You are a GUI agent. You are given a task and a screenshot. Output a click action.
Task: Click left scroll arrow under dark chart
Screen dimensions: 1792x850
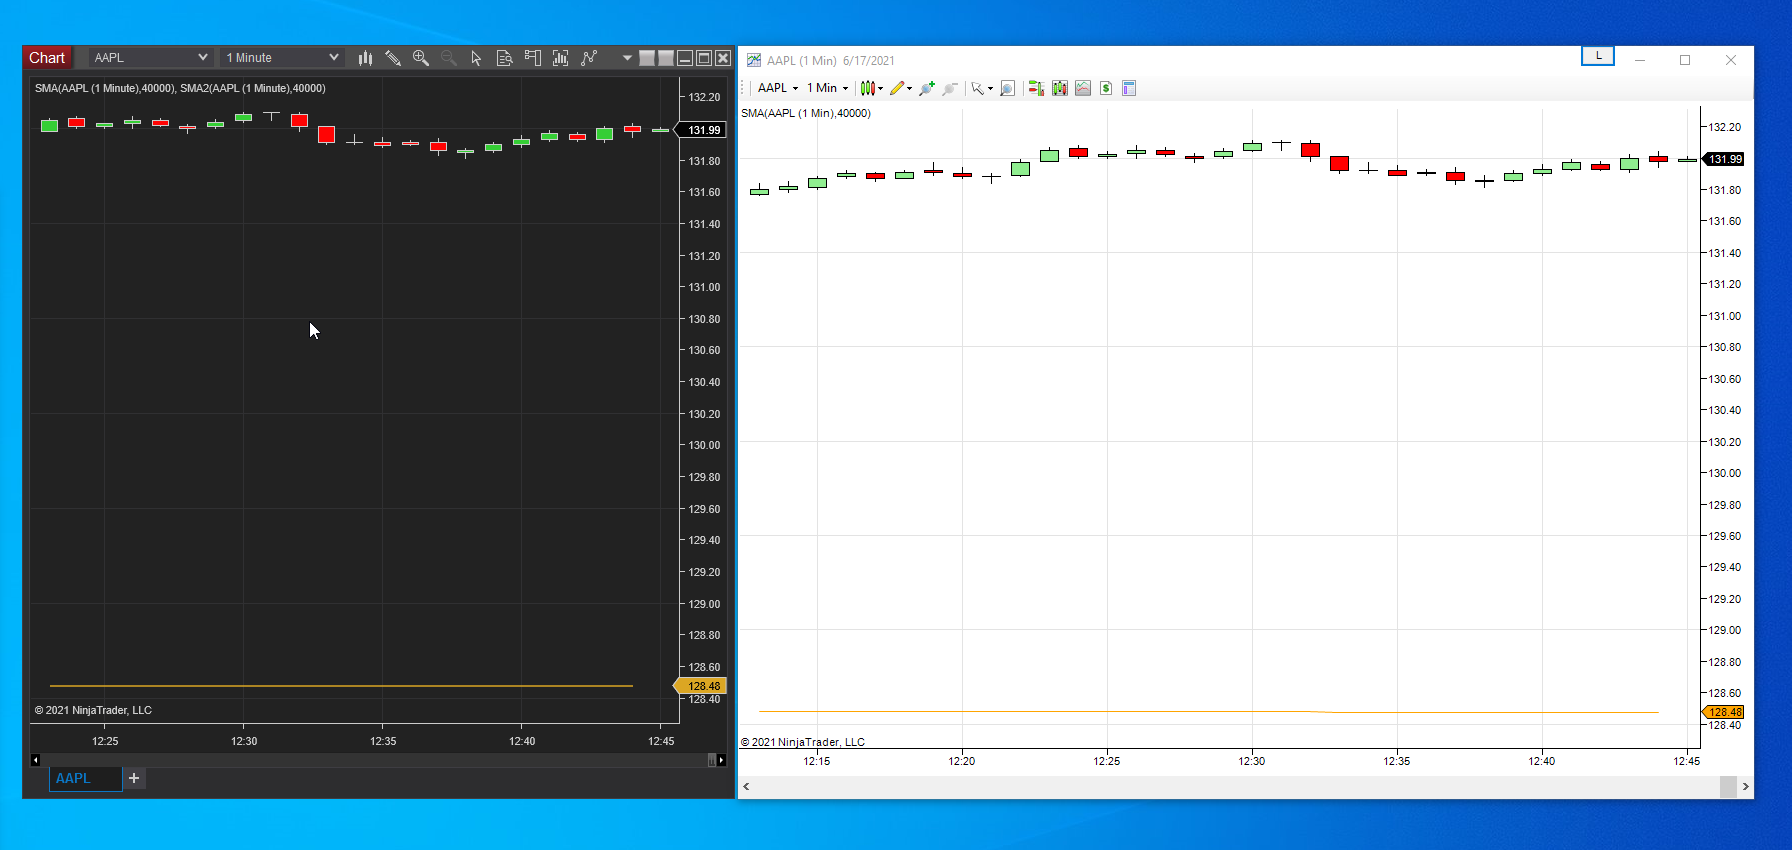[x=36, y=760]
